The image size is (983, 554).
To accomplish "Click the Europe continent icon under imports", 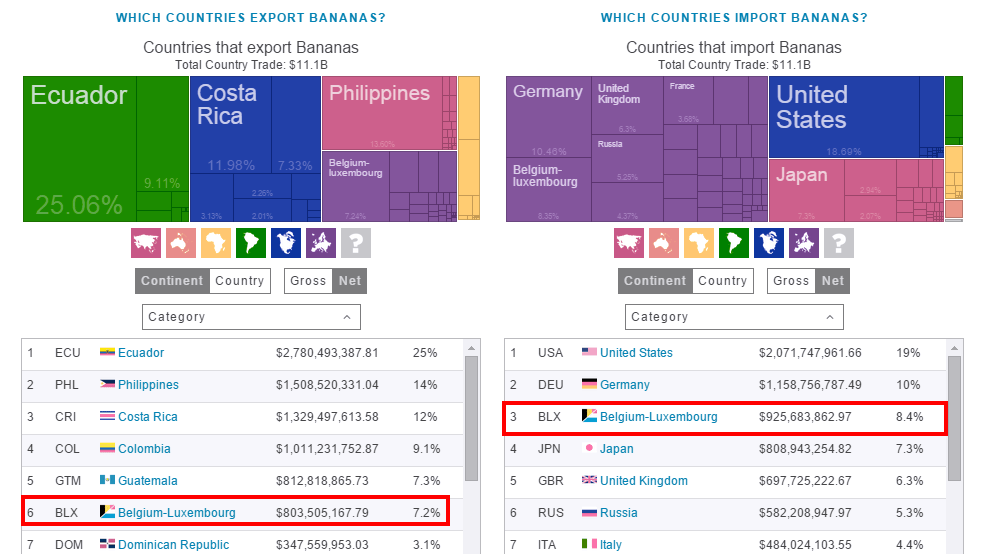I will click(804, 243).
